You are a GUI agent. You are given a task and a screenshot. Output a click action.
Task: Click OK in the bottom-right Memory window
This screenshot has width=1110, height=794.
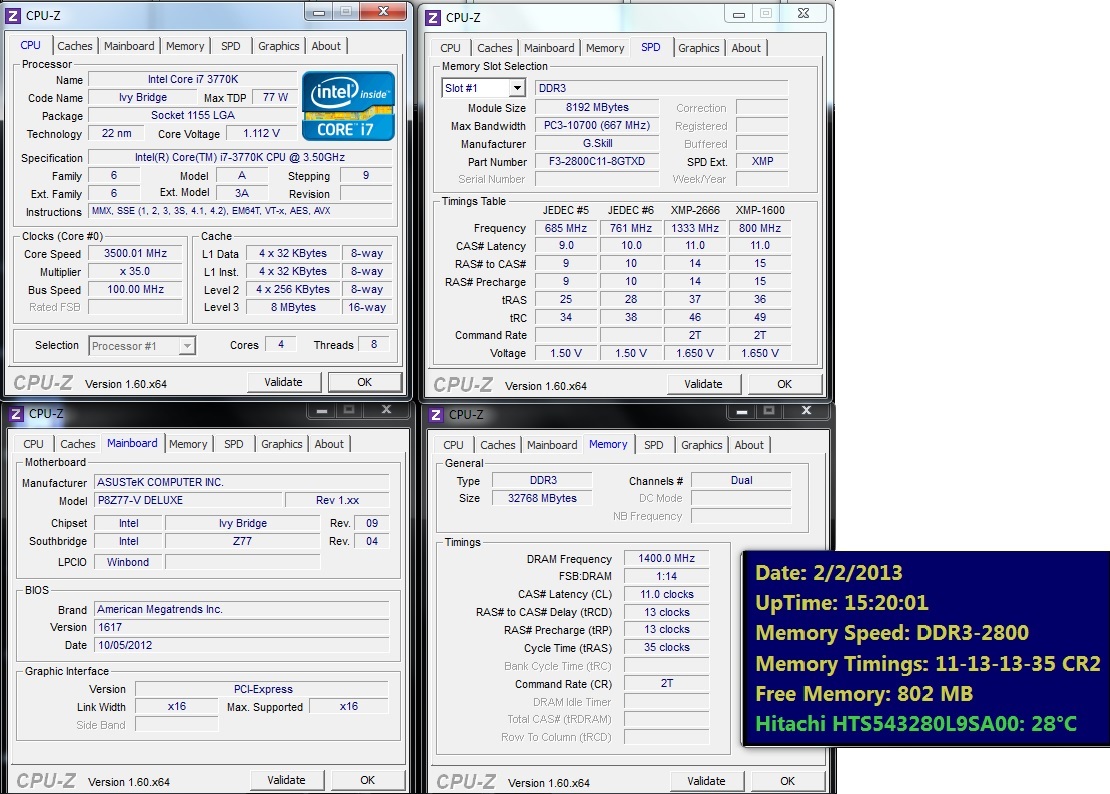coord(787,781)
